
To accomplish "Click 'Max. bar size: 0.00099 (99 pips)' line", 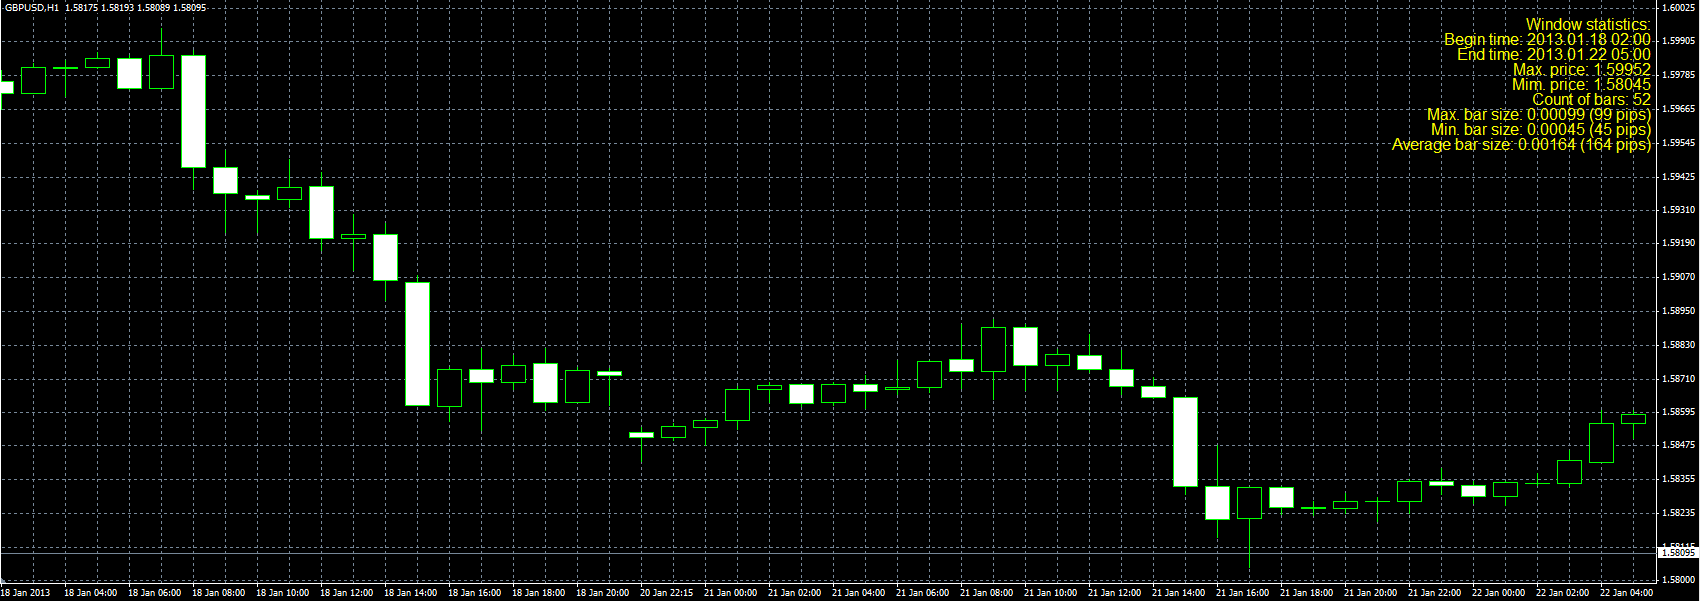I will coord(1539,114).
